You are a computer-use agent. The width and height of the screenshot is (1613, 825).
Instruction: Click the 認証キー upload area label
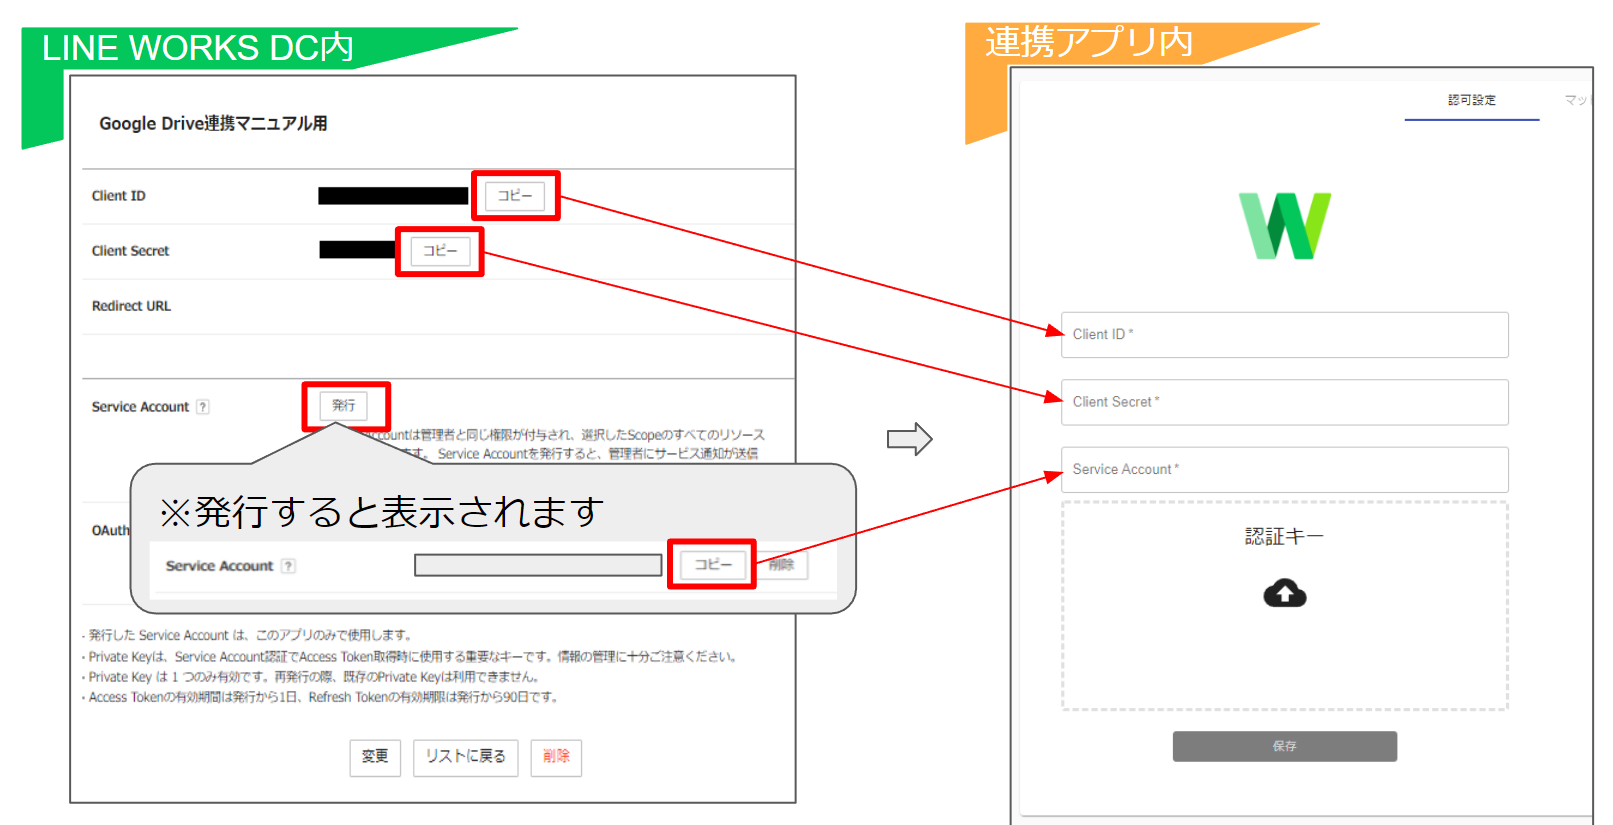coord(1284,537)
